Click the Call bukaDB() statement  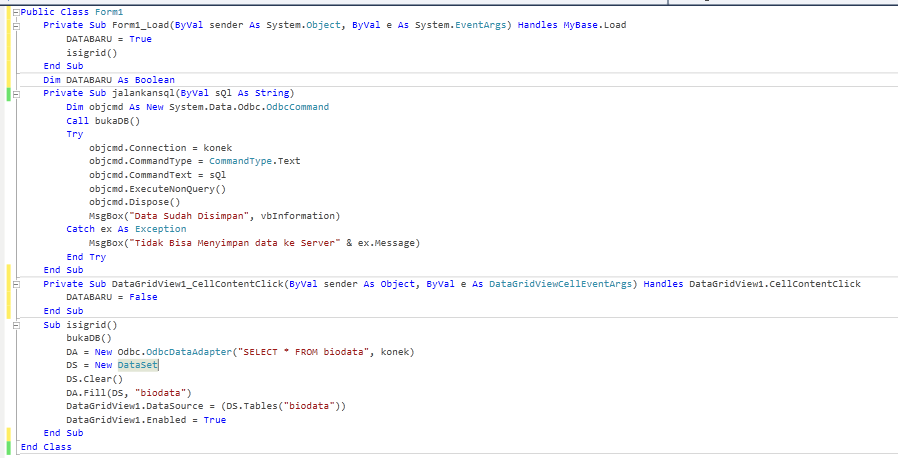[x=103, y=120]
